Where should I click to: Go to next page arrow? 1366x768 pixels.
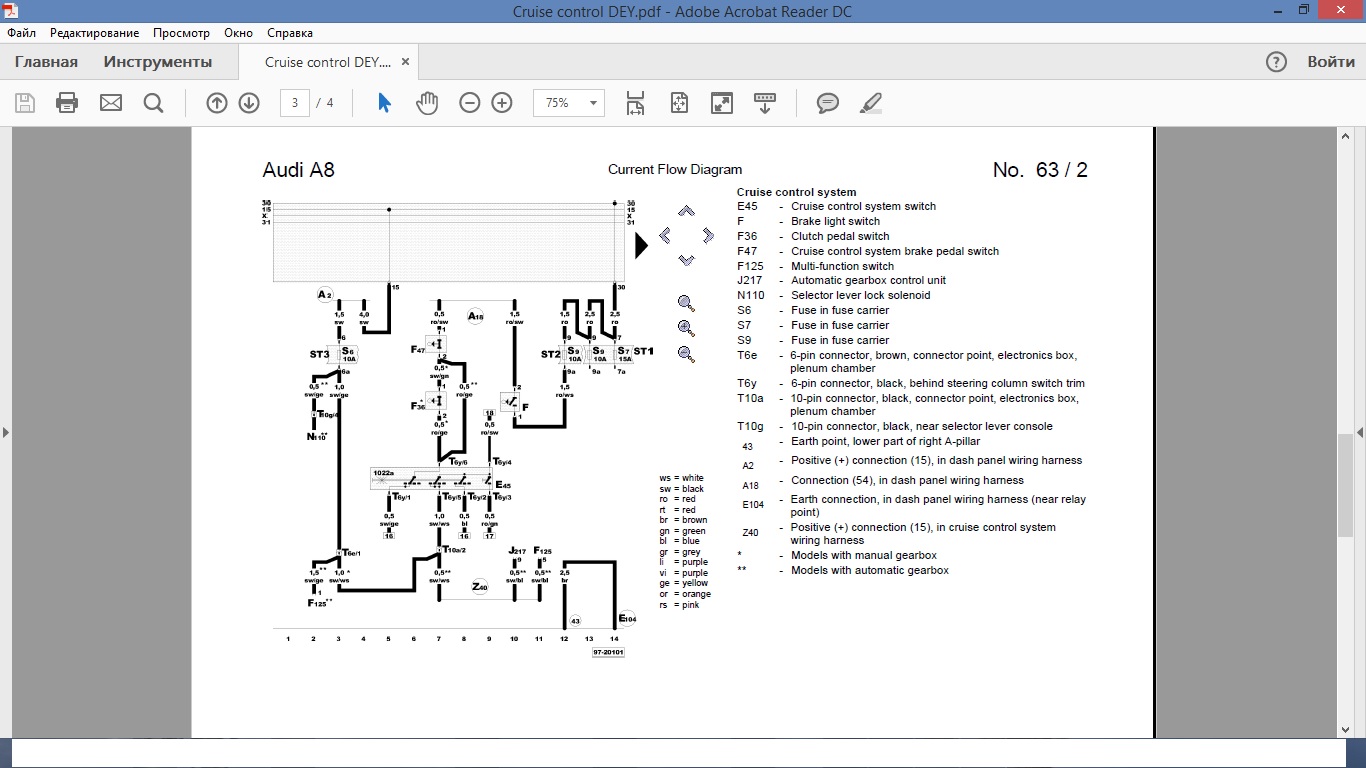click(x=249, y=103)
